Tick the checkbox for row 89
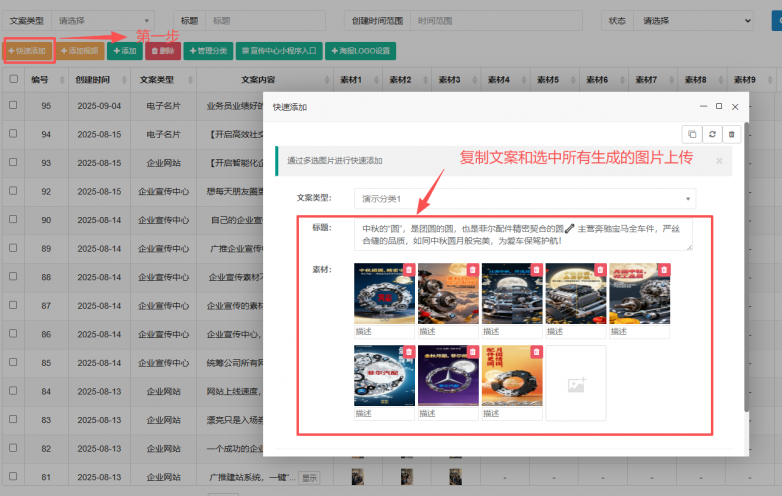 (x=13, y=248)
